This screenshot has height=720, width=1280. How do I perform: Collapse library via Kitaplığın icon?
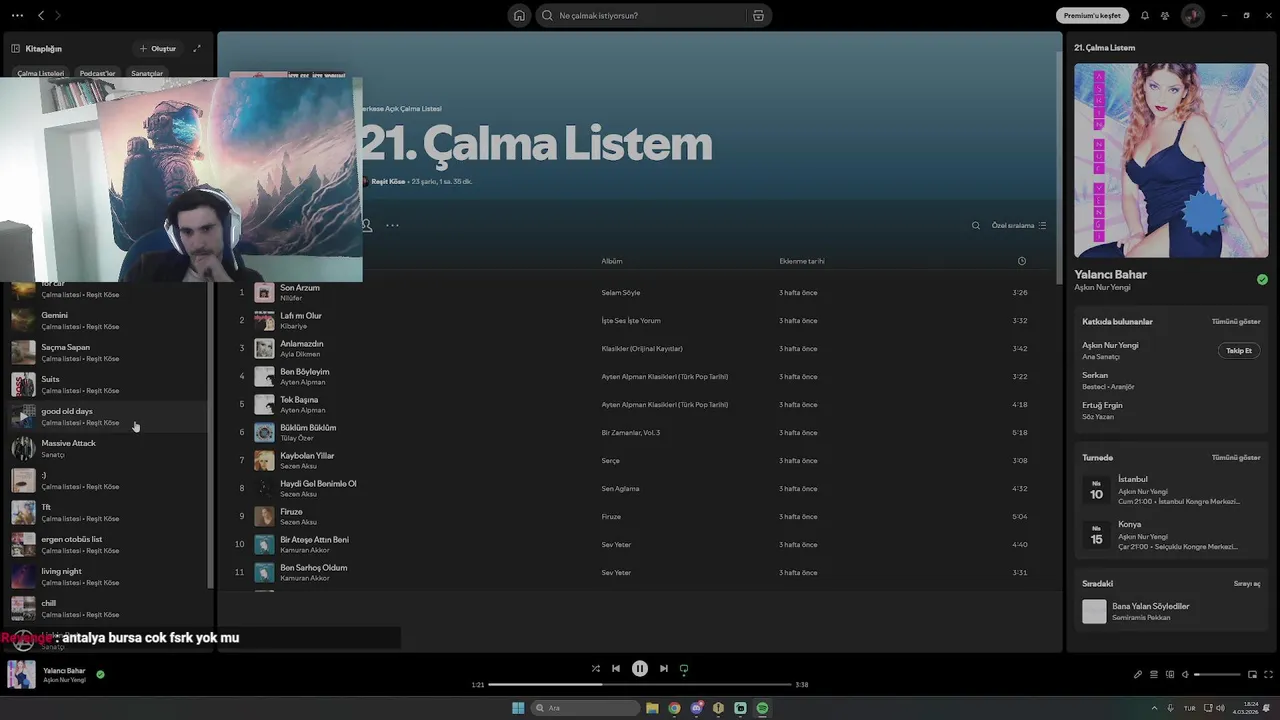pyautogui.click(x=15, y=48)
